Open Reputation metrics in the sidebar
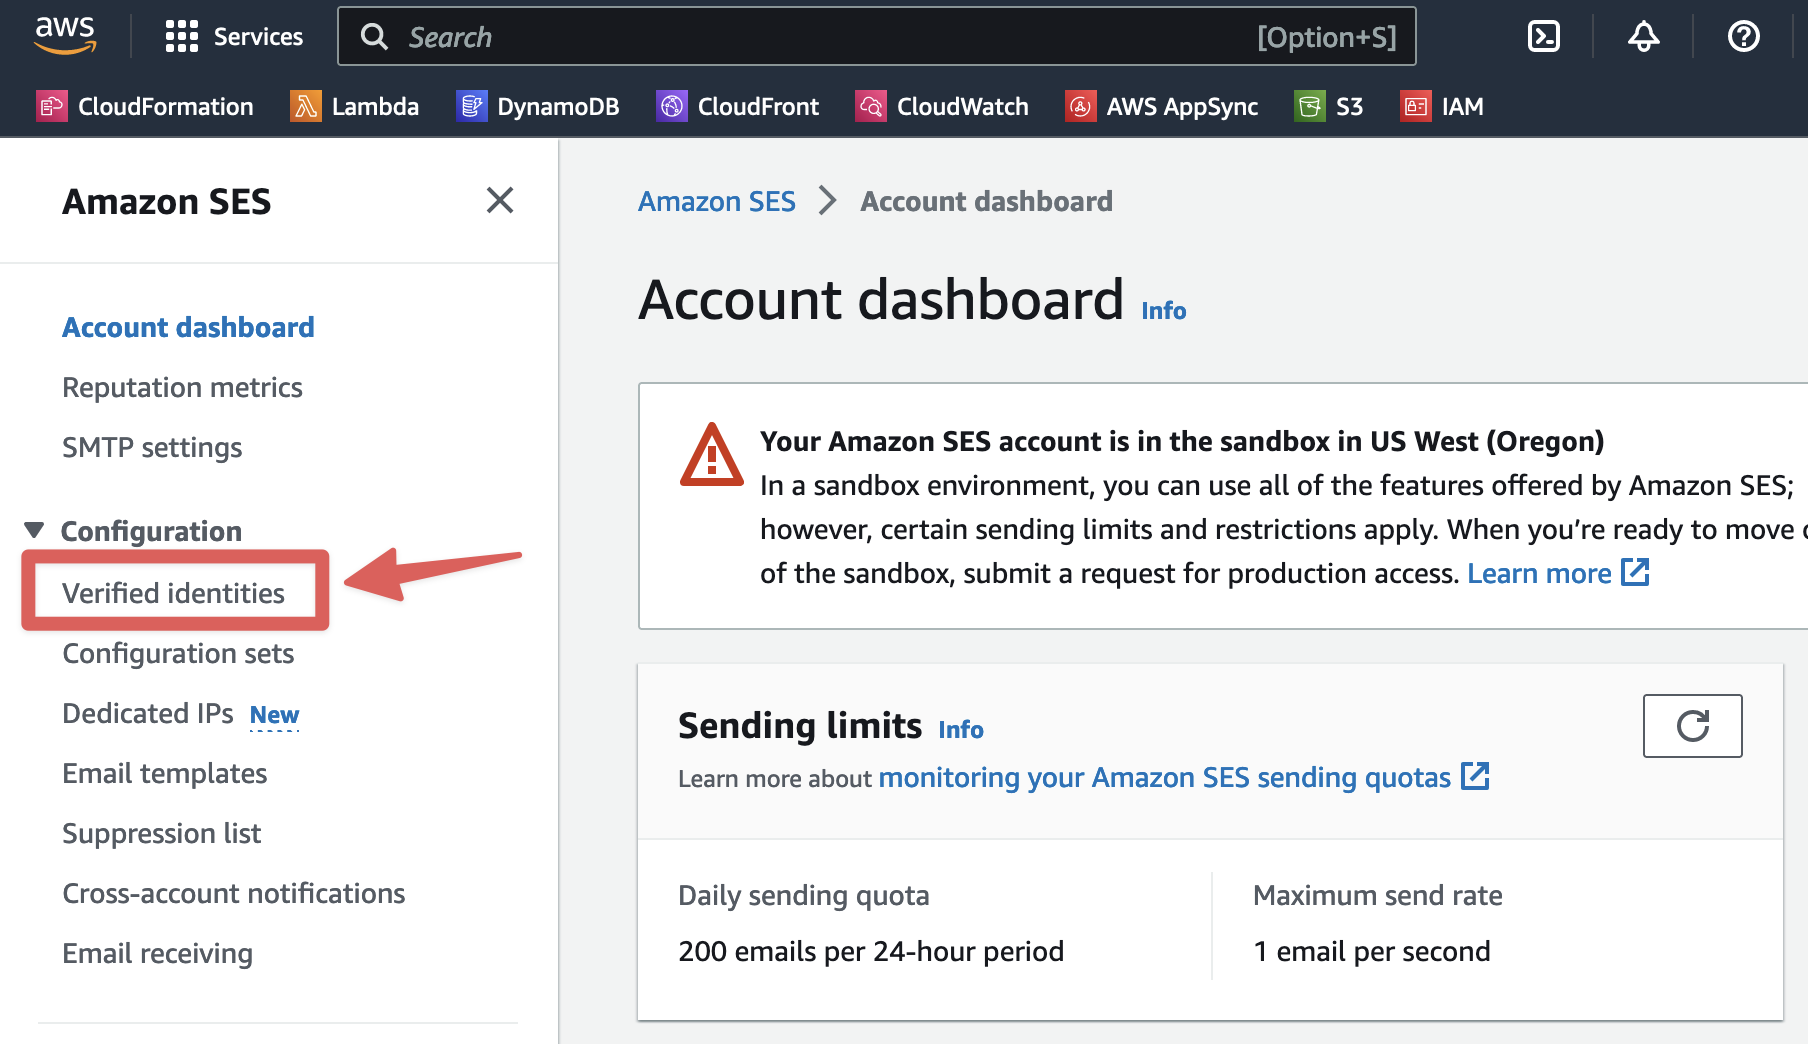 [182, 387]
